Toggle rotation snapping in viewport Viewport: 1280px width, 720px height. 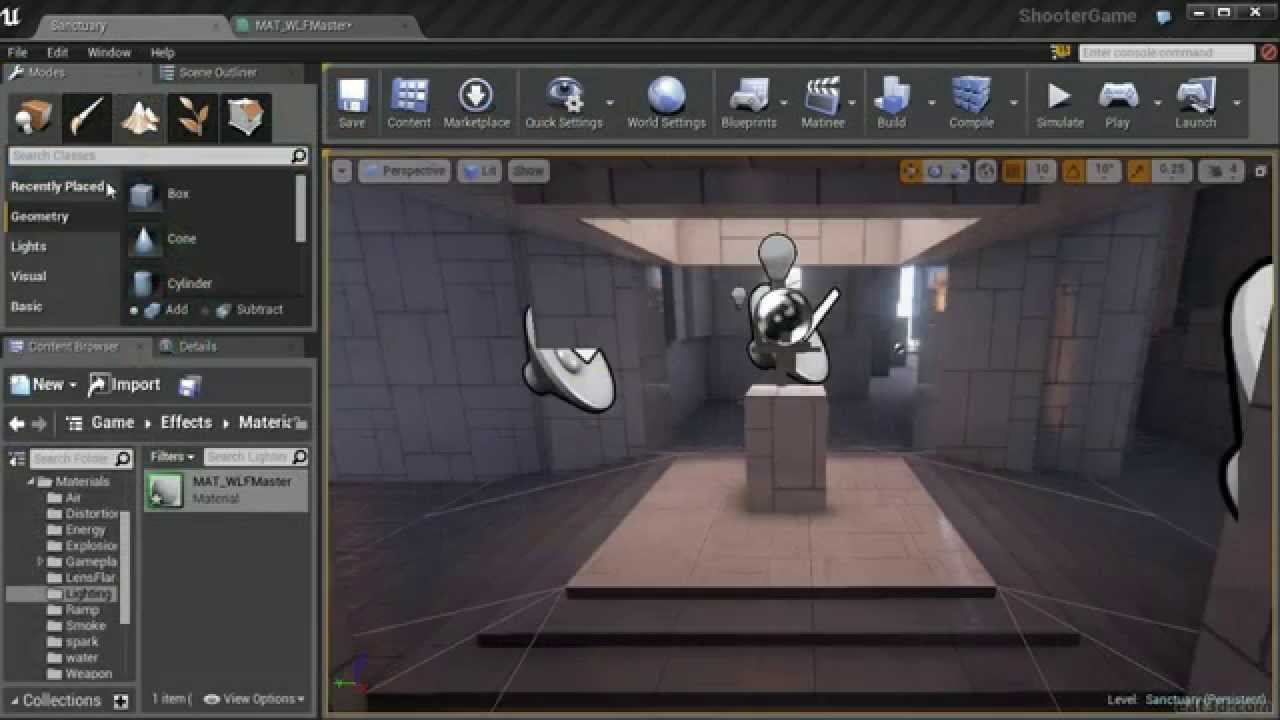click(x=1075, y=171)
